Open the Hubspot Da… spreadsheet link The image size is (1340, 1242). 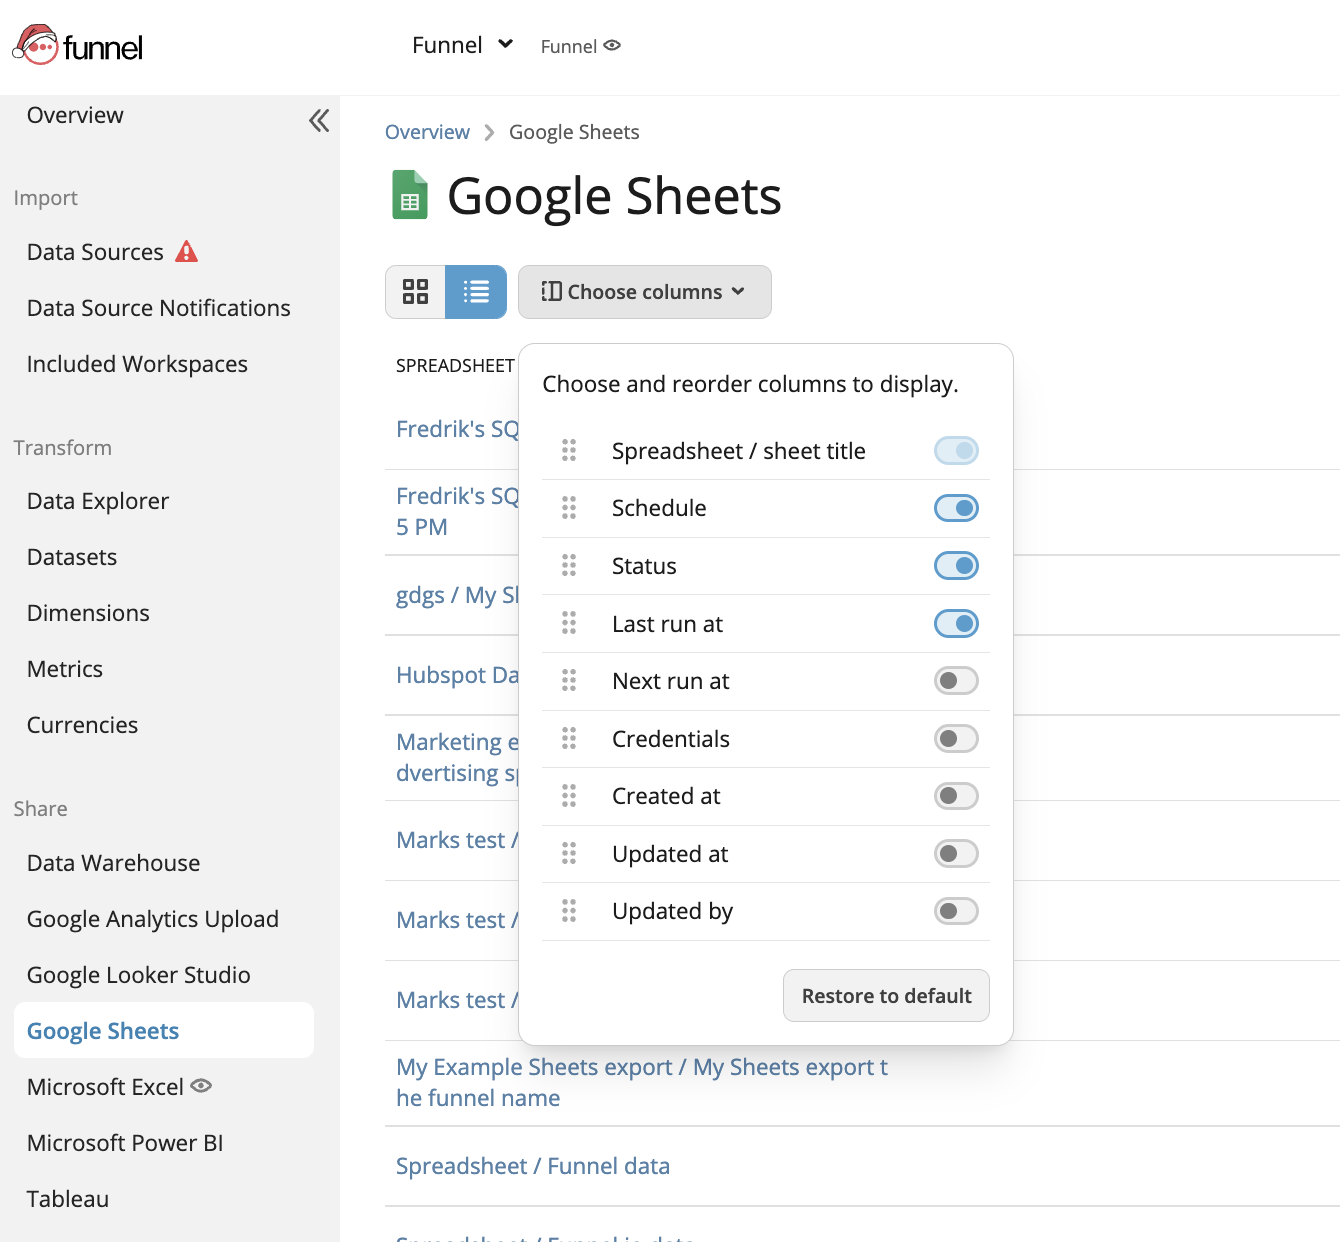pyautogui.click(x=457, y=675)
